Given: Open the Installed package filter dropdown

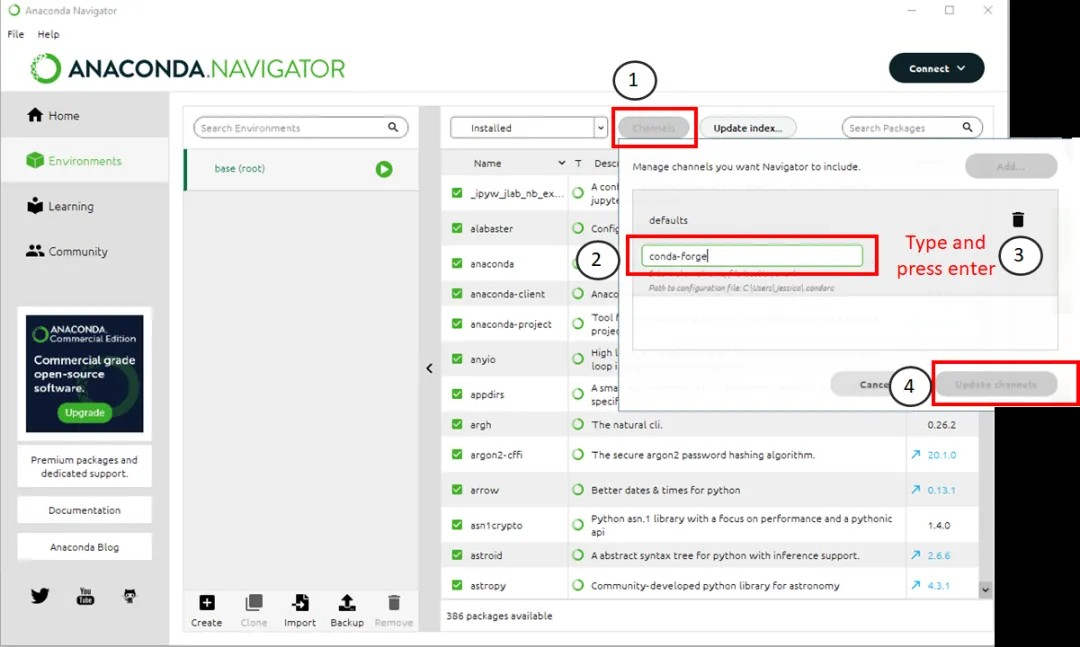Looking at the screenshot, I should (528, 127).
